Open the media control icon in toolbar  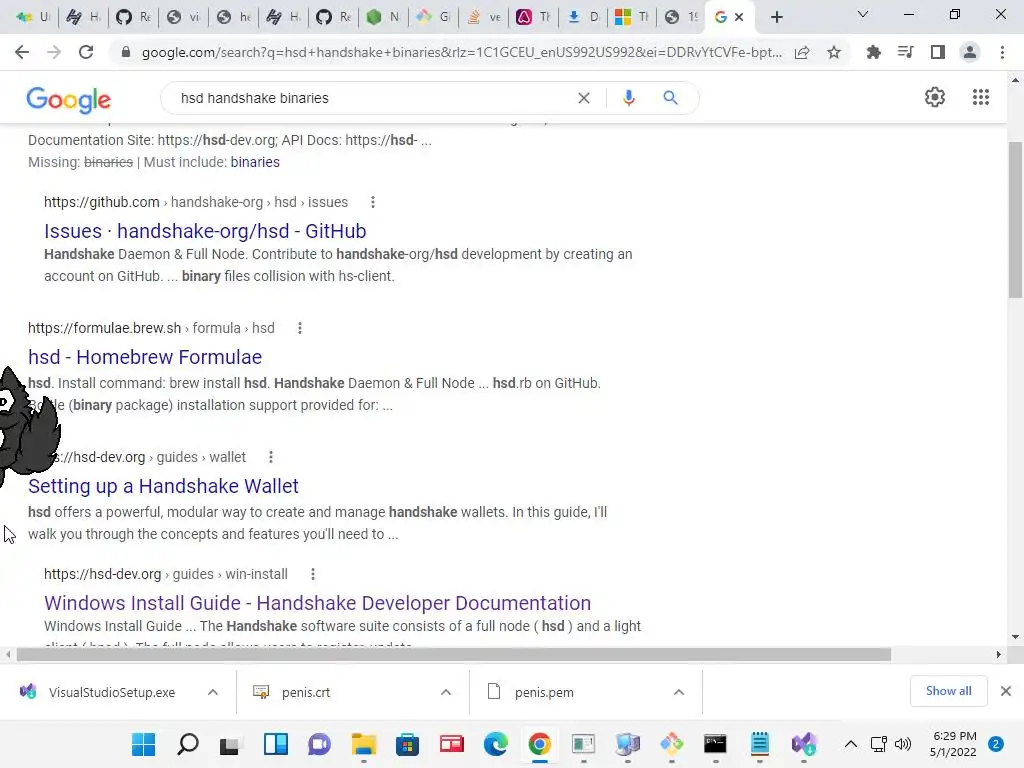pyautogui.click(x=905, y=52)
